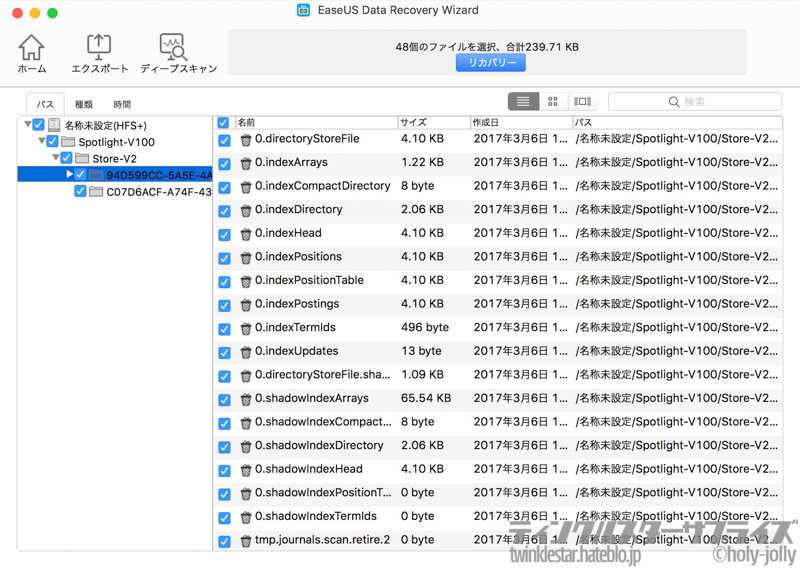The image size is (800, 568).
Task: Click trash icon of 0.indexHead
Action: pyautogui.click(x=246, y=234)
